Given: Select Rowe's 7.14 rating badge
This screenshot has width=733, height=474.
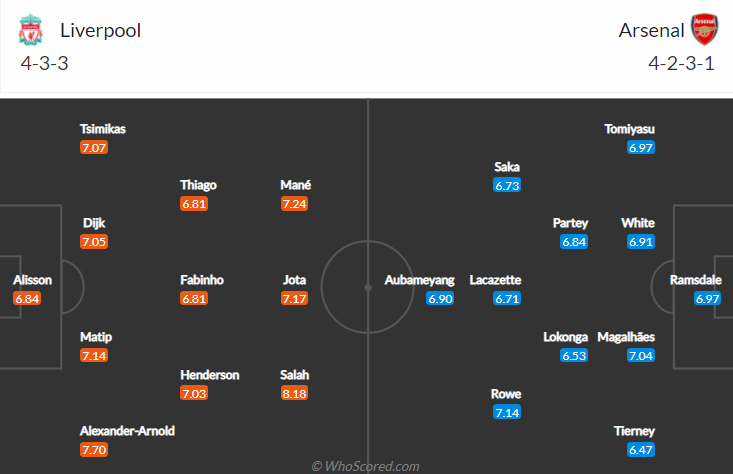Looking at the screenshot, I should [x=506, y=412].
